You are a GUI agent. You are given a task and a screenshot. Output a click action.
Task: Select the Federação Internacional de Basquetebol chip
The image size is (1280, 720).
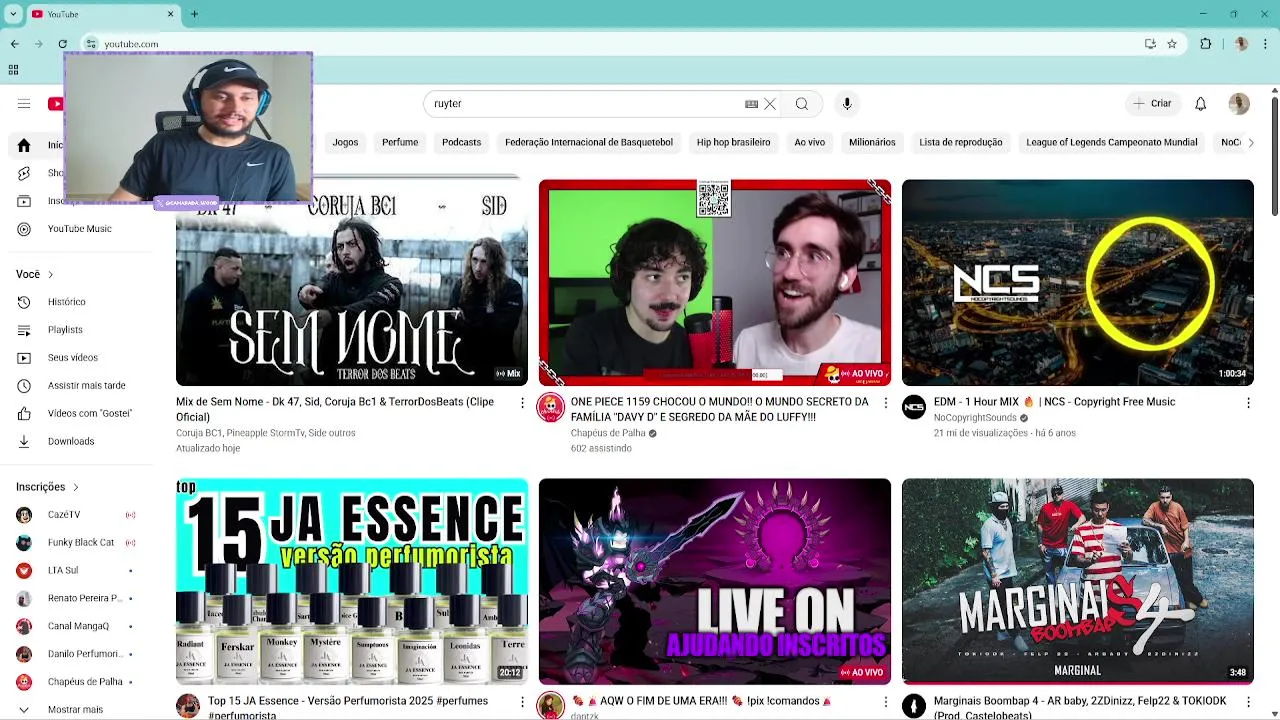pos(589,143)
